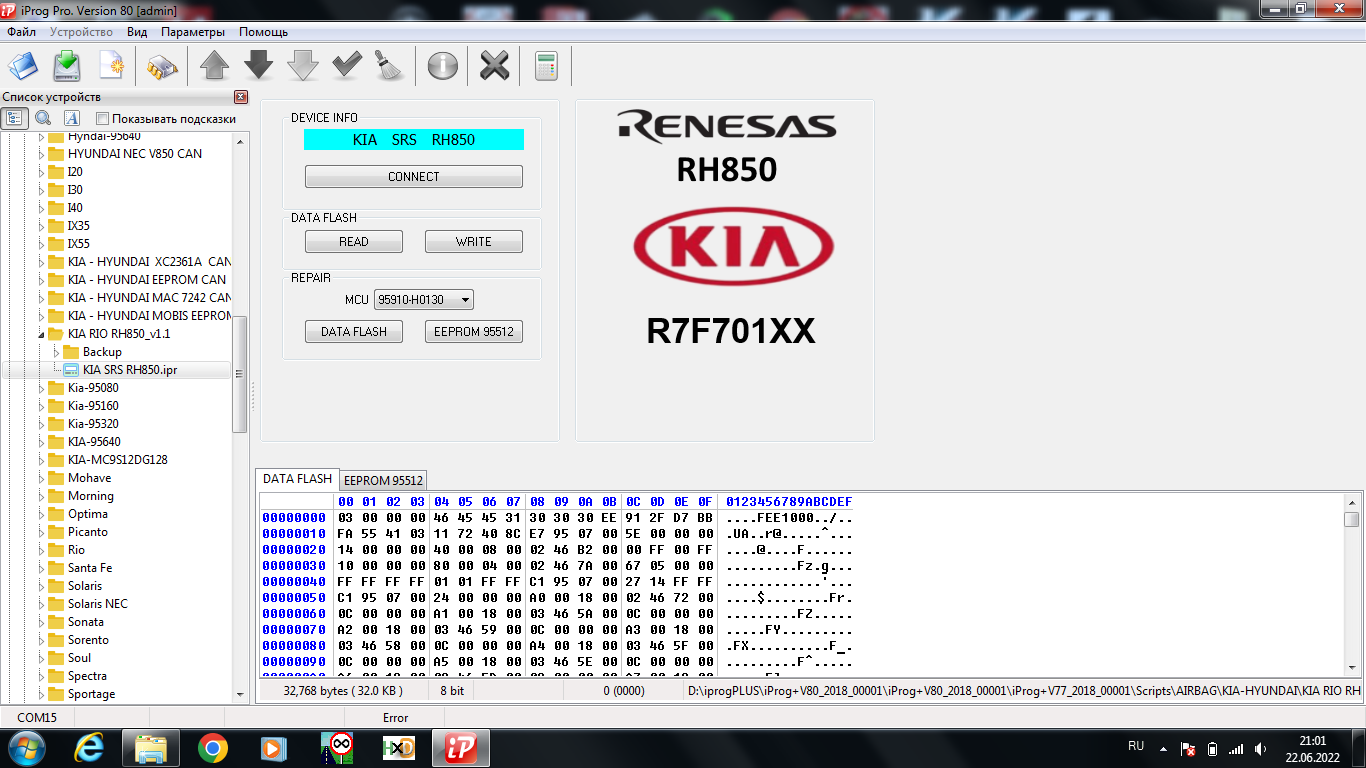The image size is (1366, 768).
Task: Click the save to disk icon
Action: pyautogui.click(x=67, y=66)
